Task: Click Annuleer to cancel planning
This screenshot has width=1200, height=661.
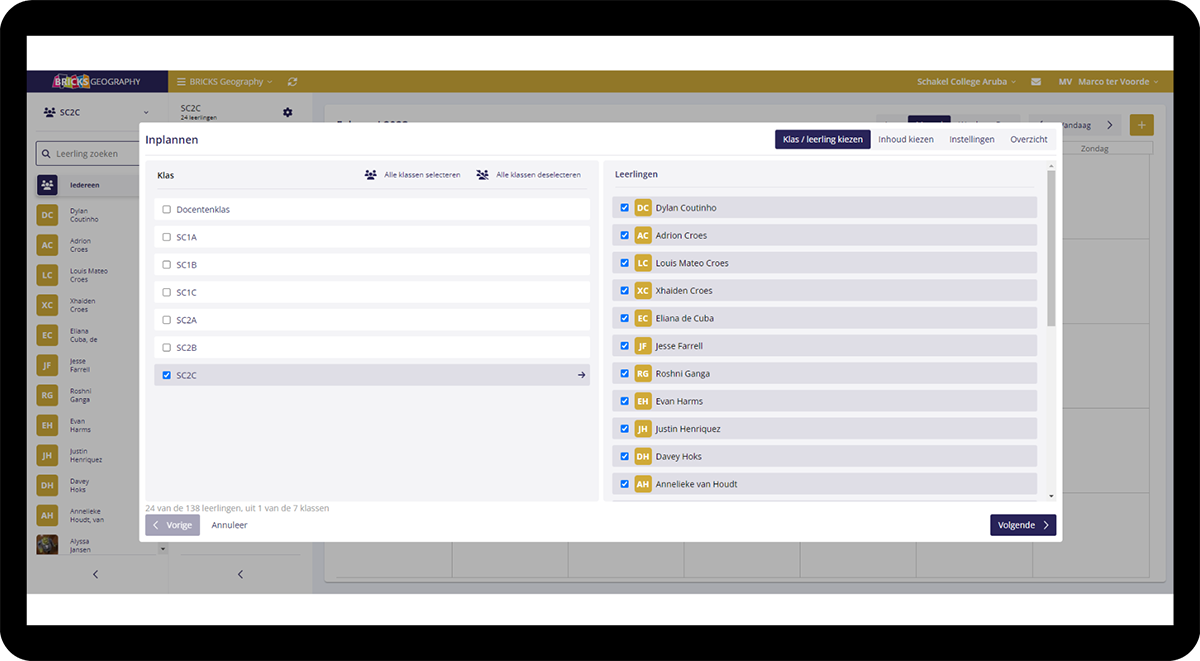Action: point(229,525)
